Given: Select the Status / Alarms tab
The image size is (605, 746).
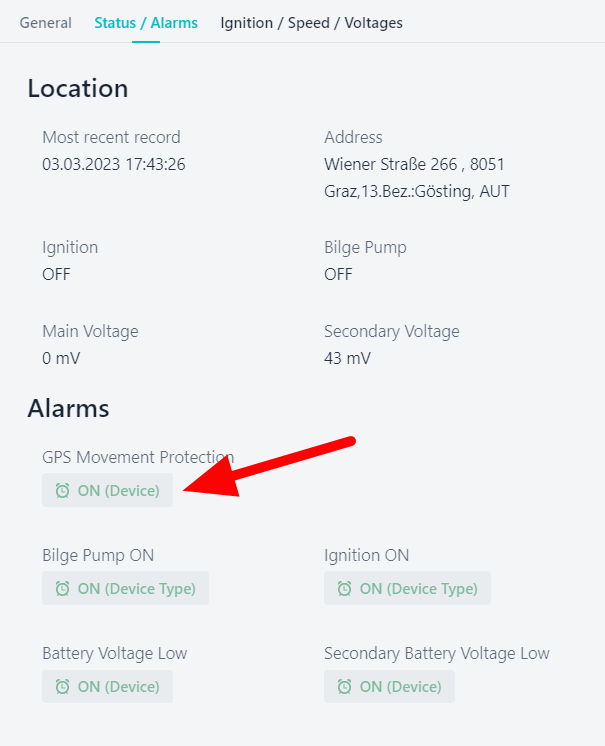Looking at the screenshot, I should tap(146, 23).
